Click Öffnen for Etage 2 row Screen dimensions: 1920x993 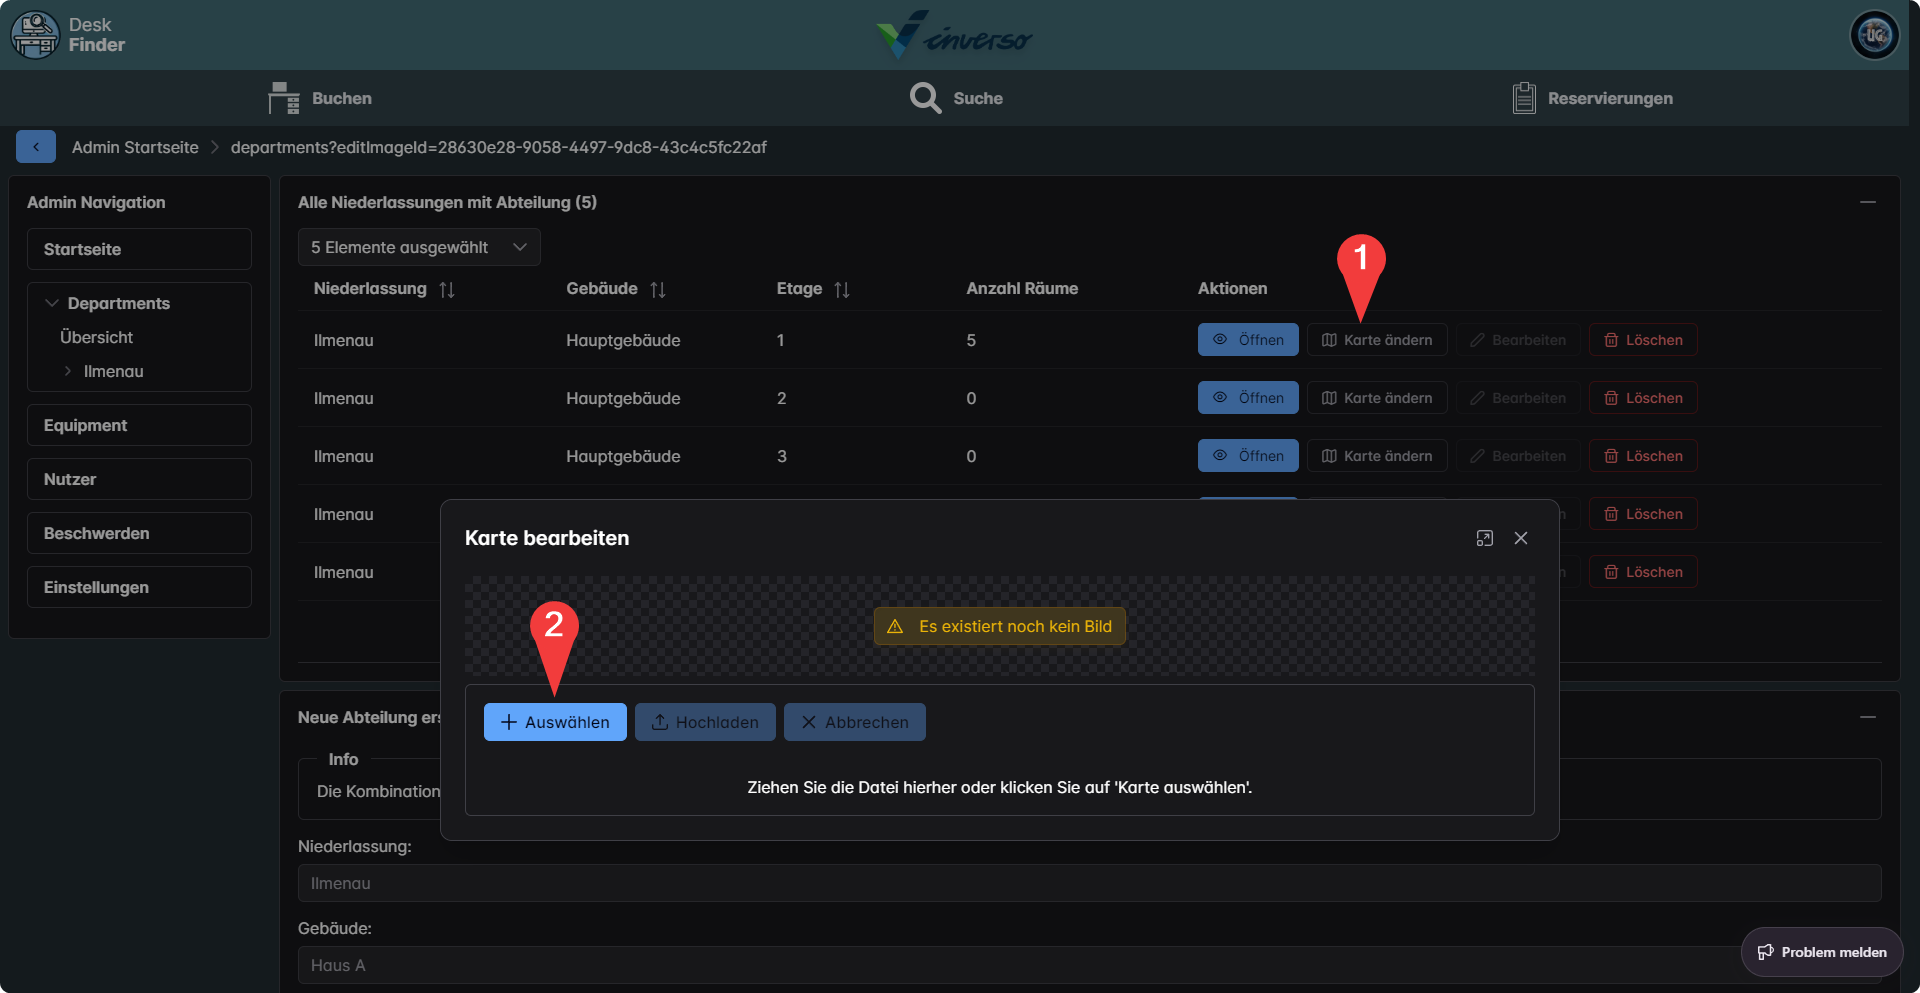click(1248, 398)
